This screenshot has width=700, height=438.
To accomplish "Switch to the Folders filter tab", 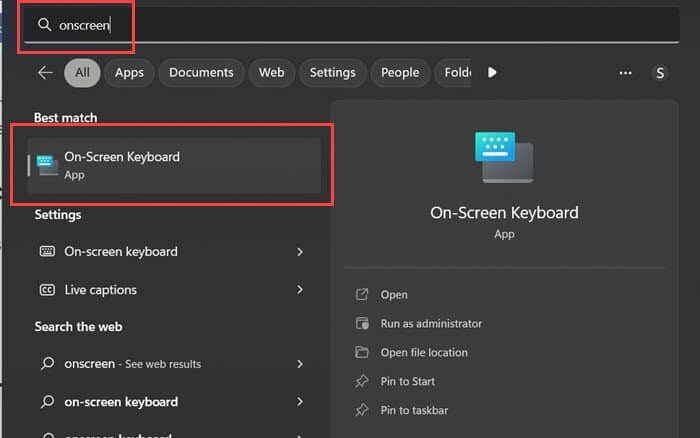I will pos(454,72).
